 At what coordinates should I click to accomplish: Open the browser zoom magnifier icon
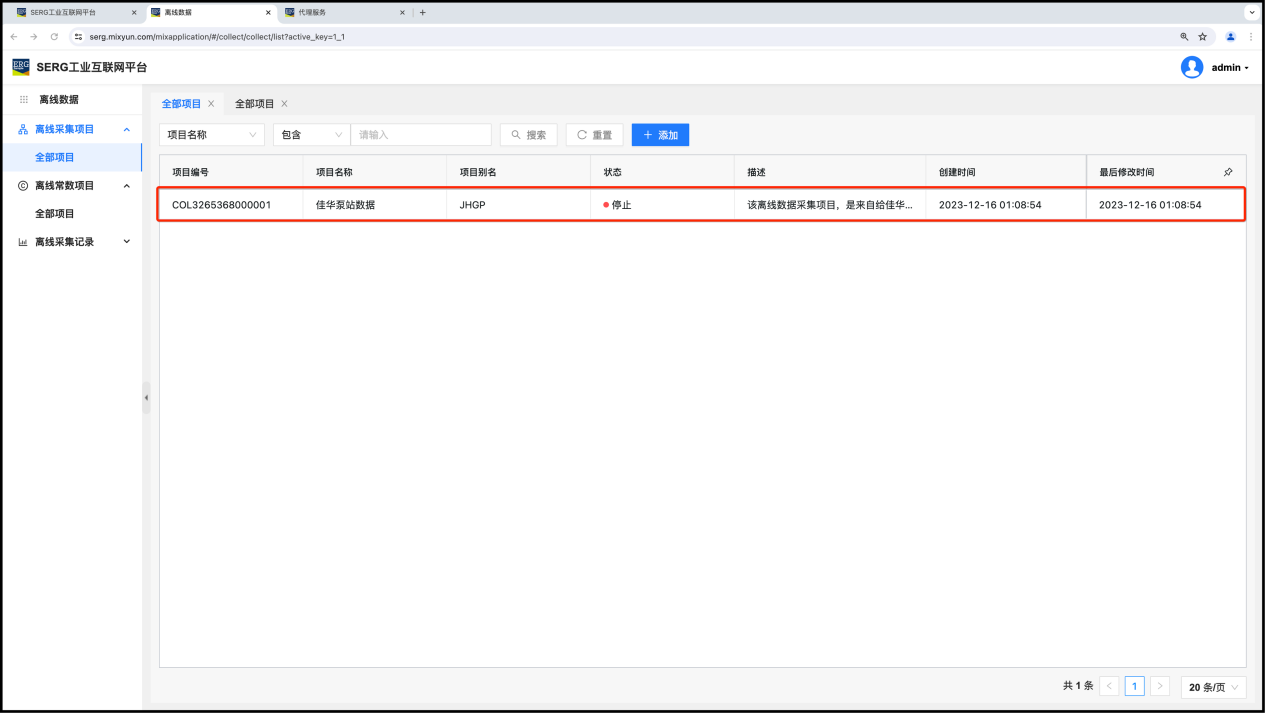point(1184,36)
